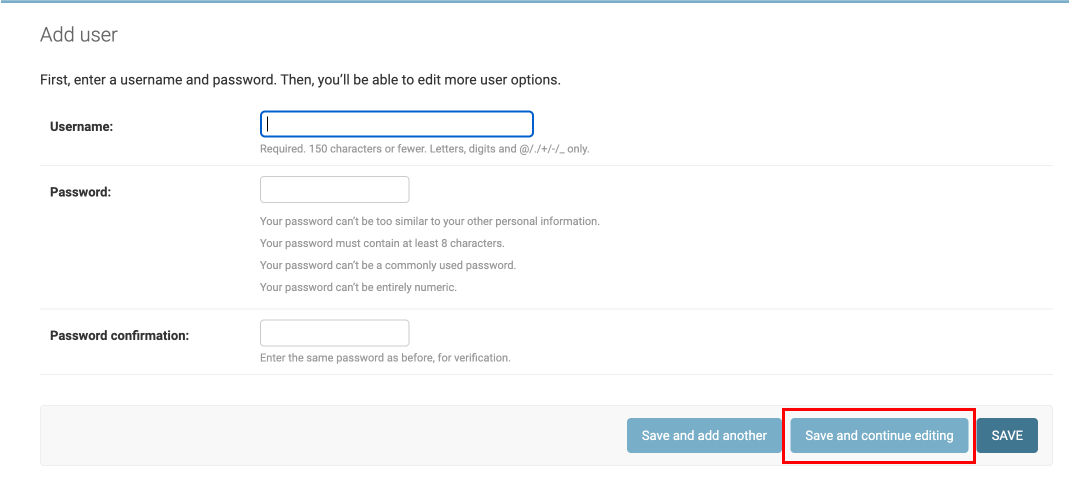The image size is (1069, 479).
Task: Click the entirely numeric password hint
Action: point(357,287)
